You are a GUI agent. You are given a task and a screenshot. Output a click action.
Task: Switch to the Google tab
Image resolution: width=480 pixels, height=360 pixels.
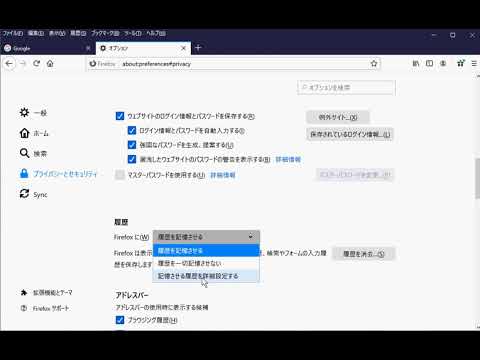pos(48,48)
